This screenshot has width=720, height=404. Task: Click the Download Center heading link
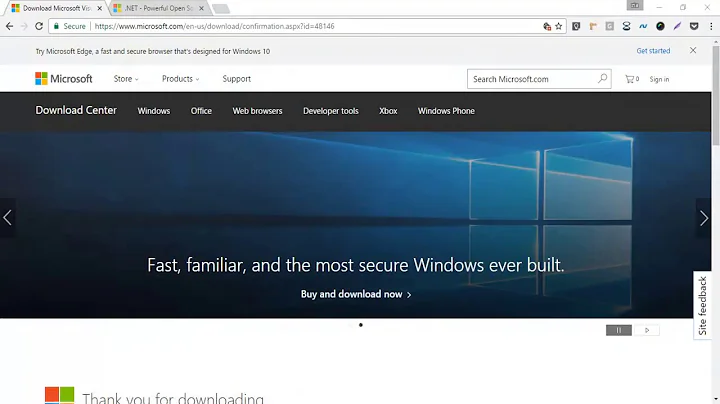76,110
